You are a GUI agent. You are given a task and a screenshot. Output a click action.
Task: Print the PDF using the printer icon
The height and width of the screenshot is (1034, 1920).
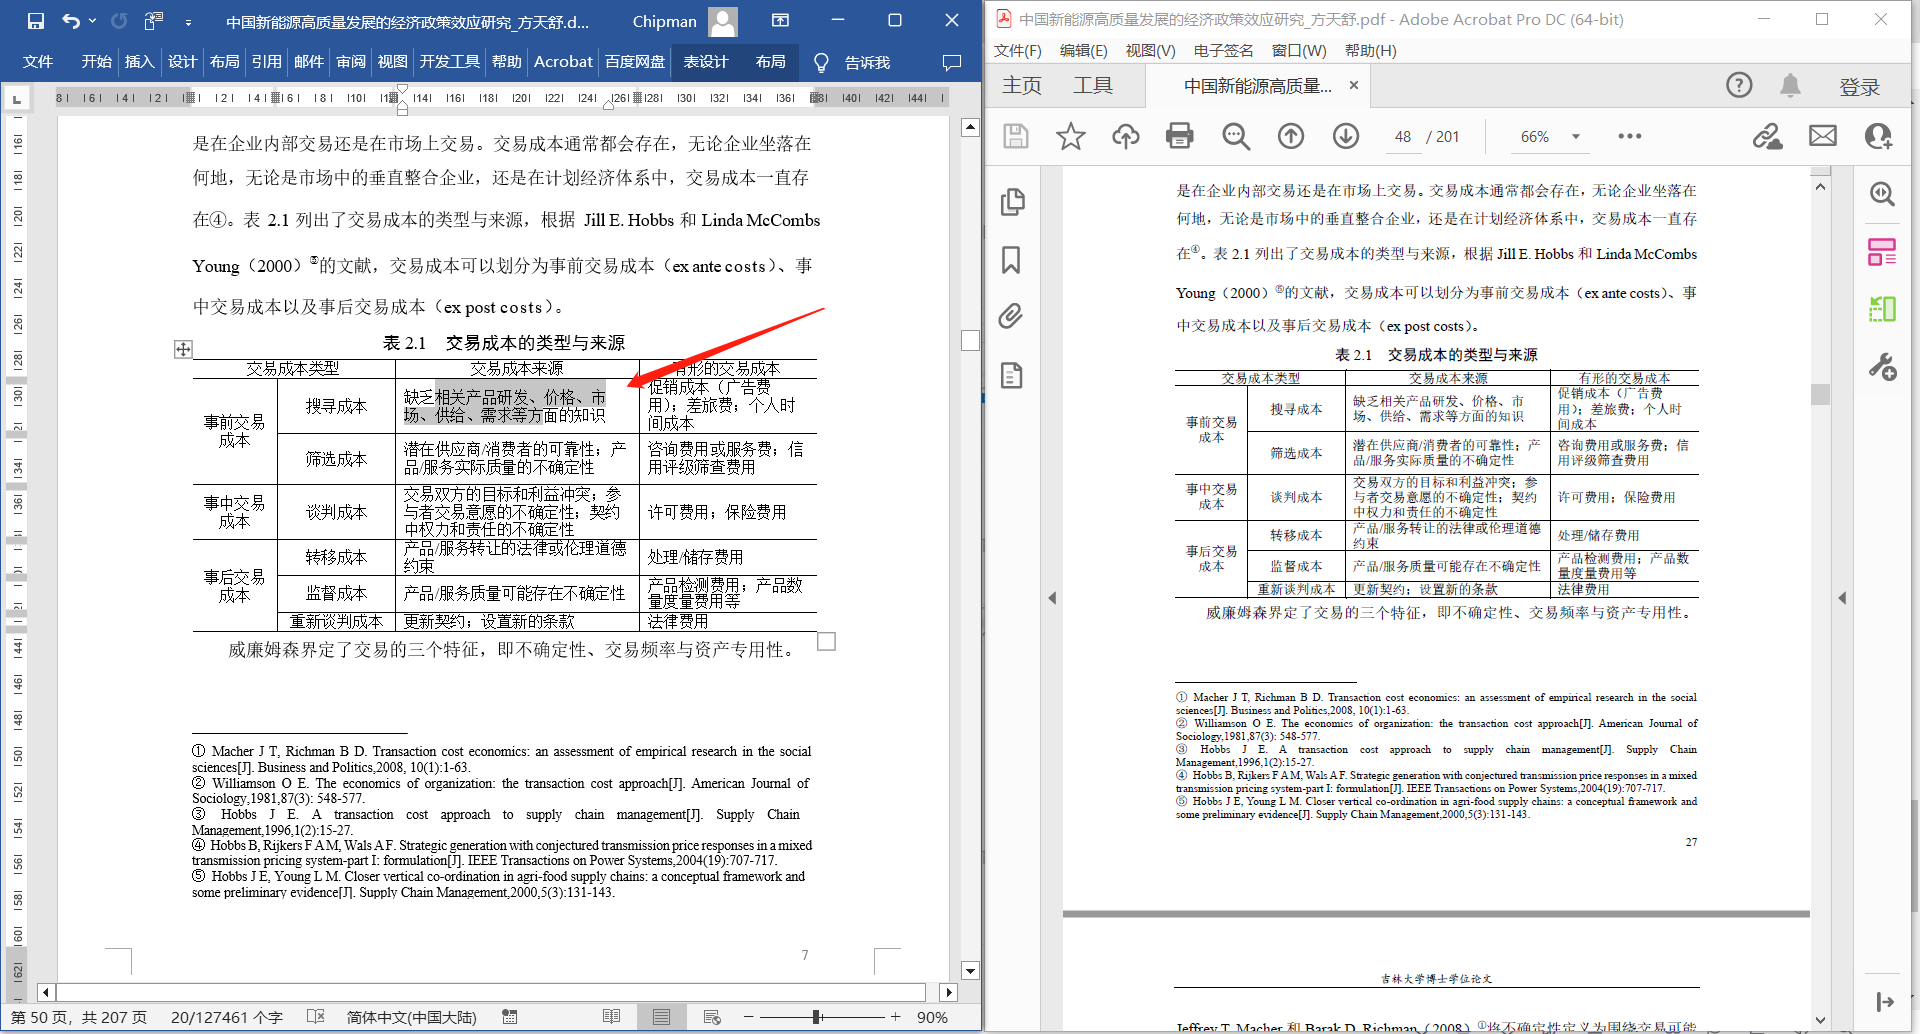point(1180,136)
